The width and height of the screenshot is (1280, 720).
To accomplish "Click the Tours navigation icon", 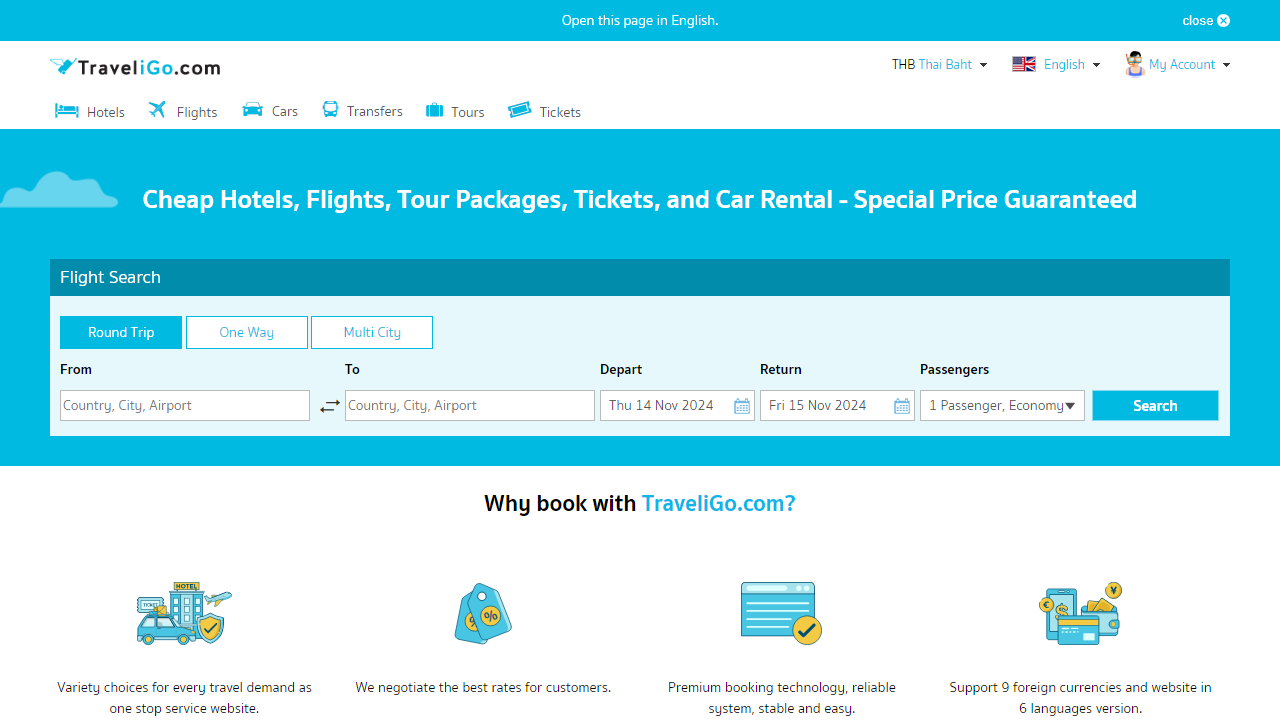I will point(435,110).
